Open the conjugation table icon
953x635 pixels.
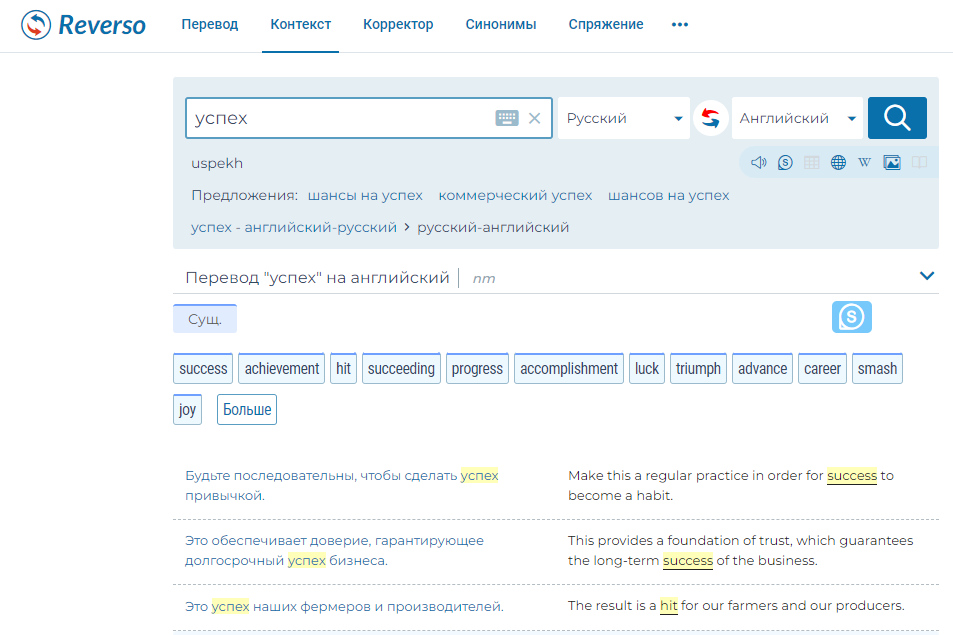pyautogui.click(x=811, y=162)
